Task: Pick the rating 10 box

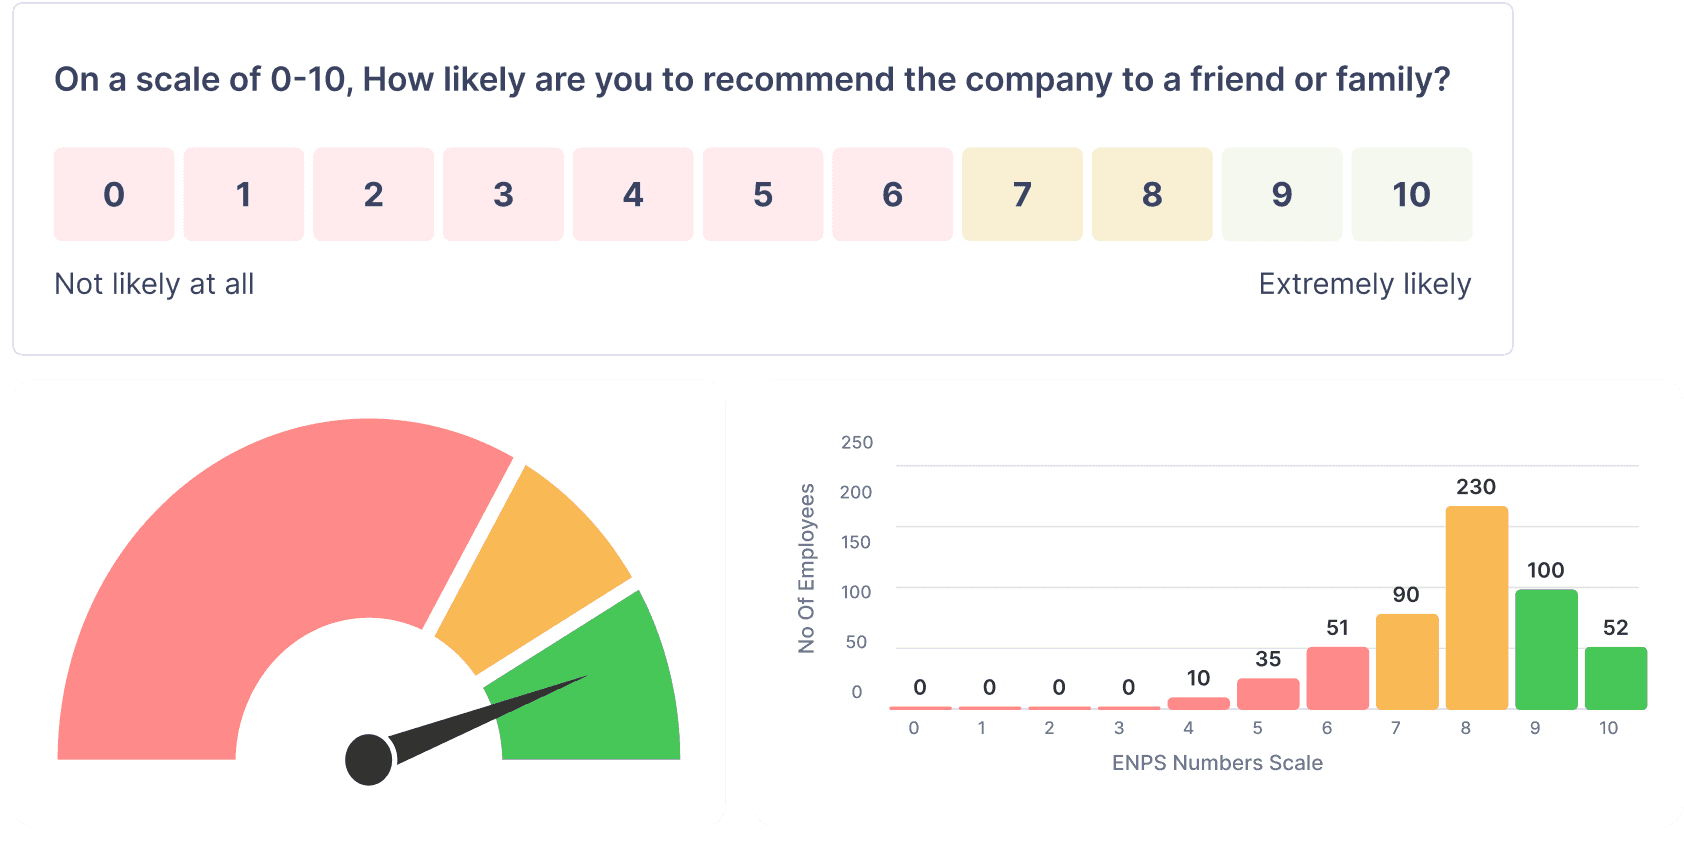Action: 1411,194
